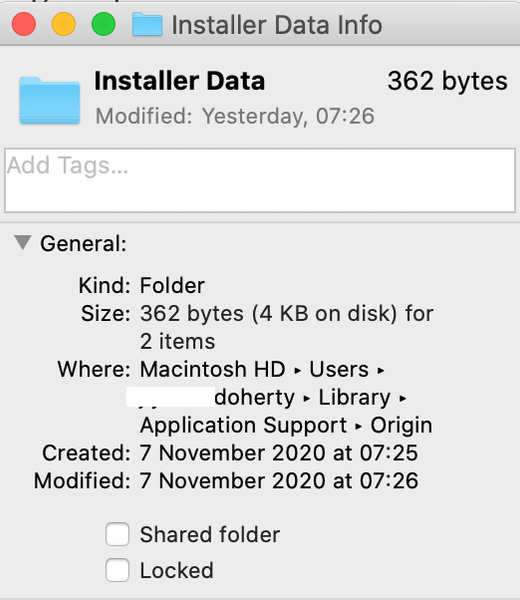Collapse the General section disclosure triangle

(23, 243)
